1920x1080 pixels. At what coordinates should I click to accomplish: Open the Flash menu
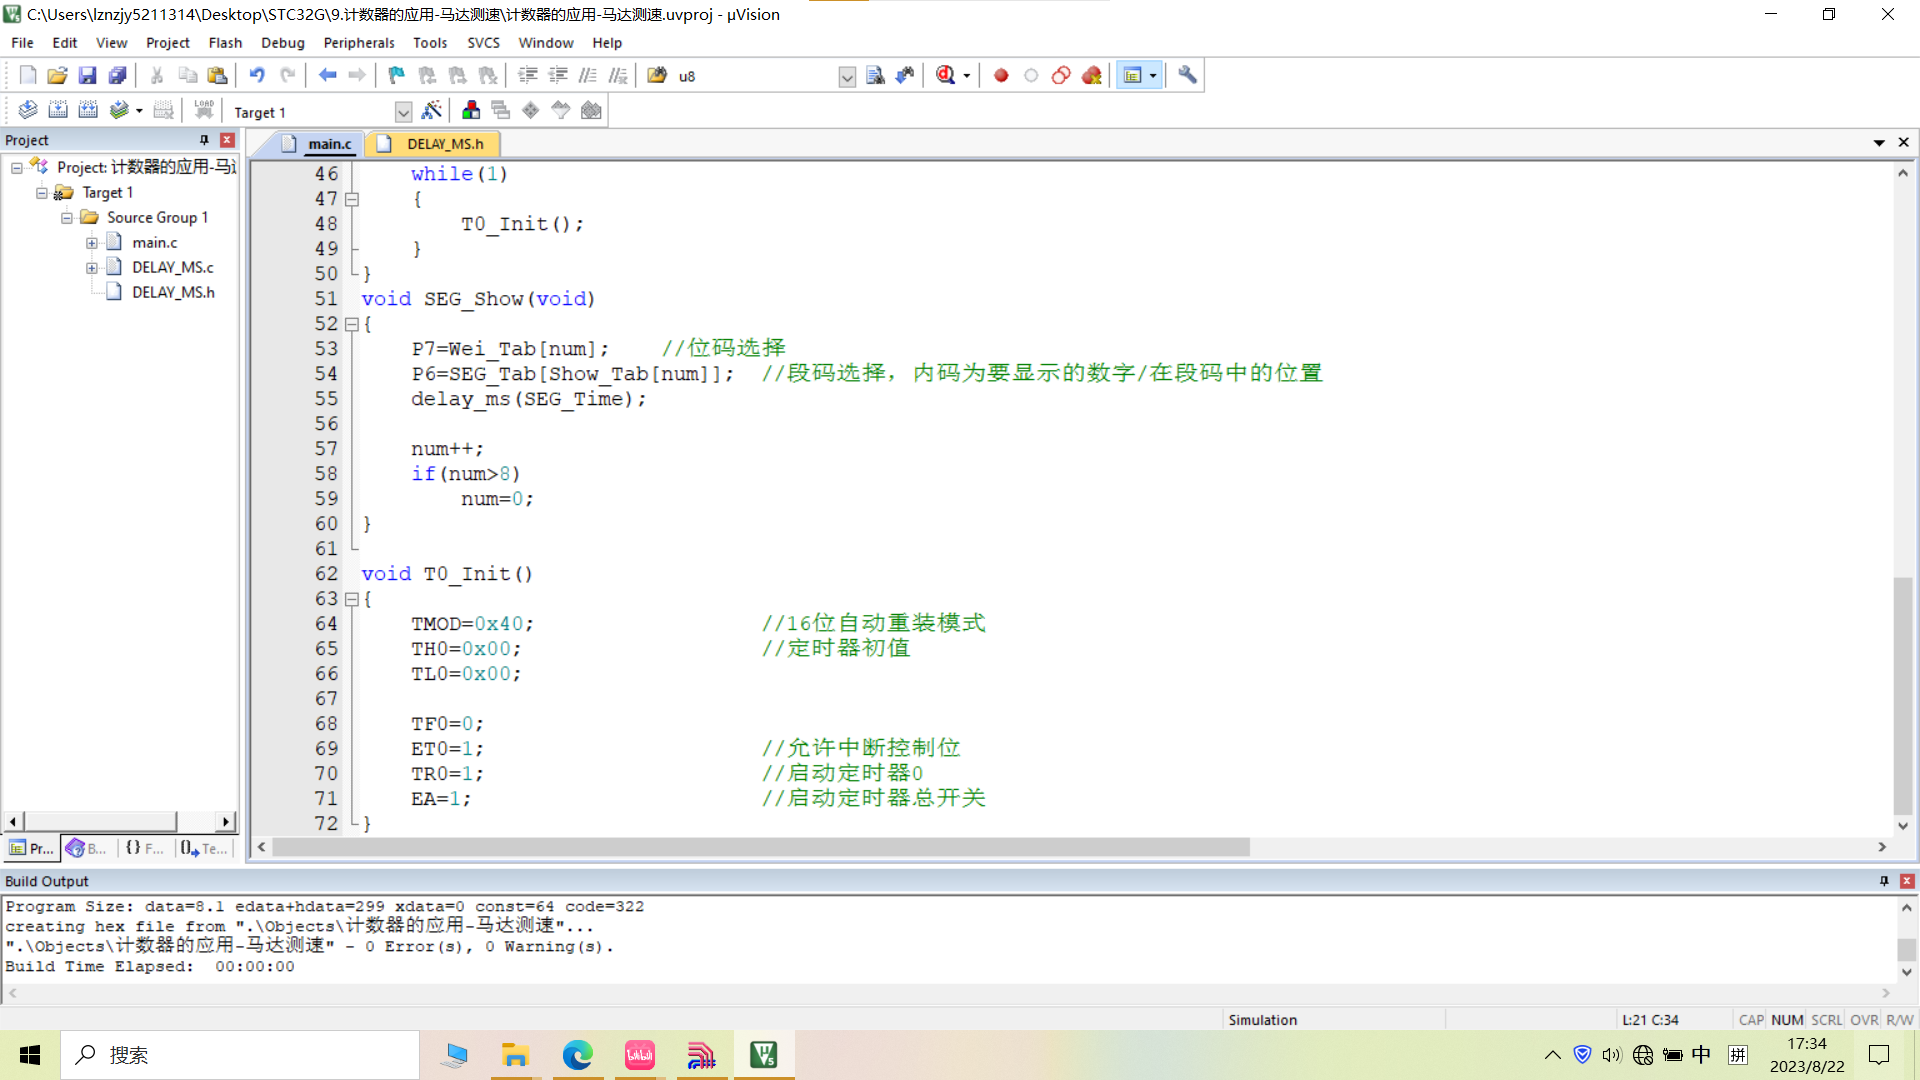[225, 43]
